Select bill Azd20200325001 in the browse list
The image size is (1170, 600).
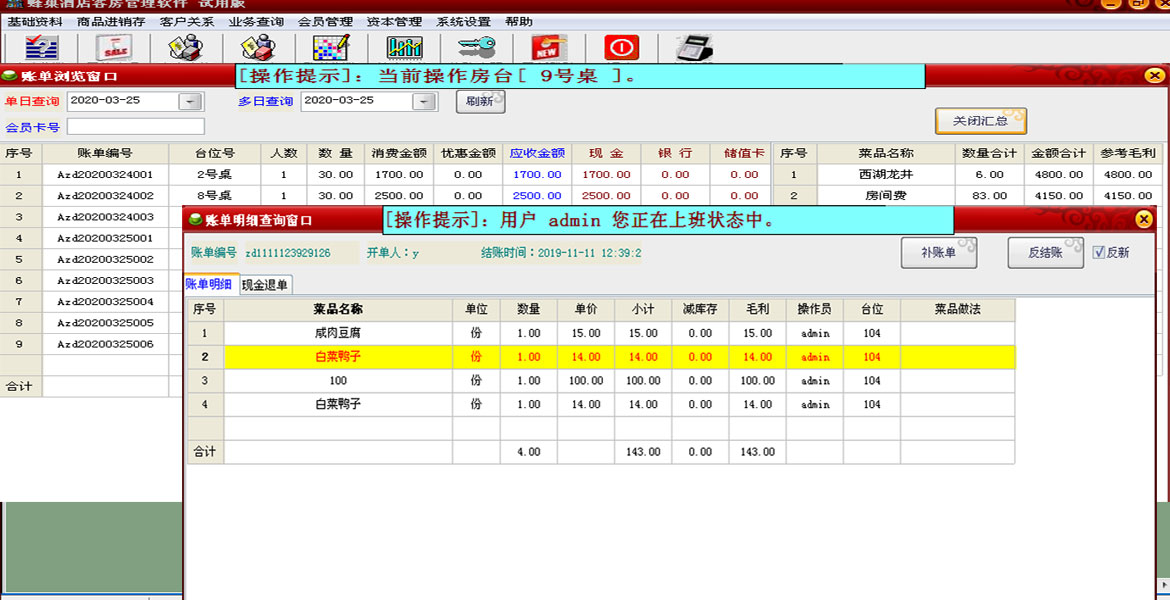tap(105, 238)
